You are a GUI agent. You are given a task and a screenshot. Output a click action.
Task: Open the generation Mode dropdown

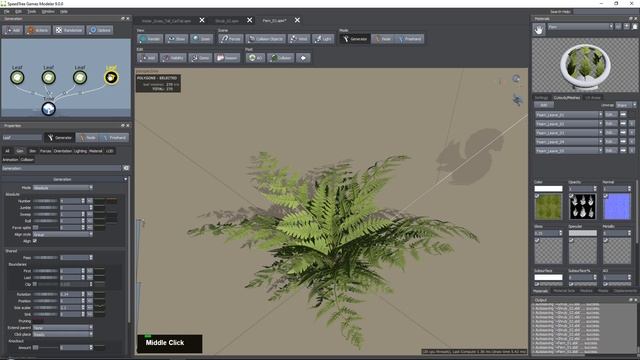(63, 188)
